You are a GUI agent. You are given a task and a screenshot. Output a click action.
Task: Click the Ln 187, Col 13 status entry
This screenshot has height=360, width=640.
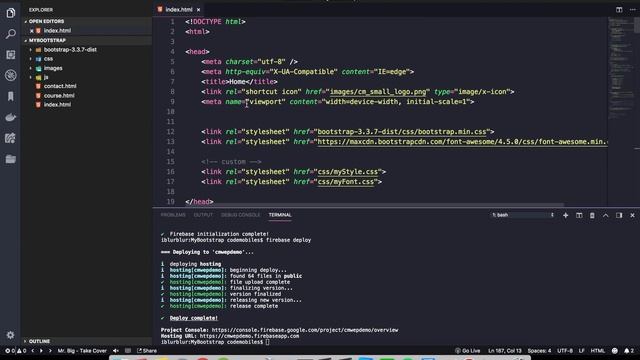point(504,351)
